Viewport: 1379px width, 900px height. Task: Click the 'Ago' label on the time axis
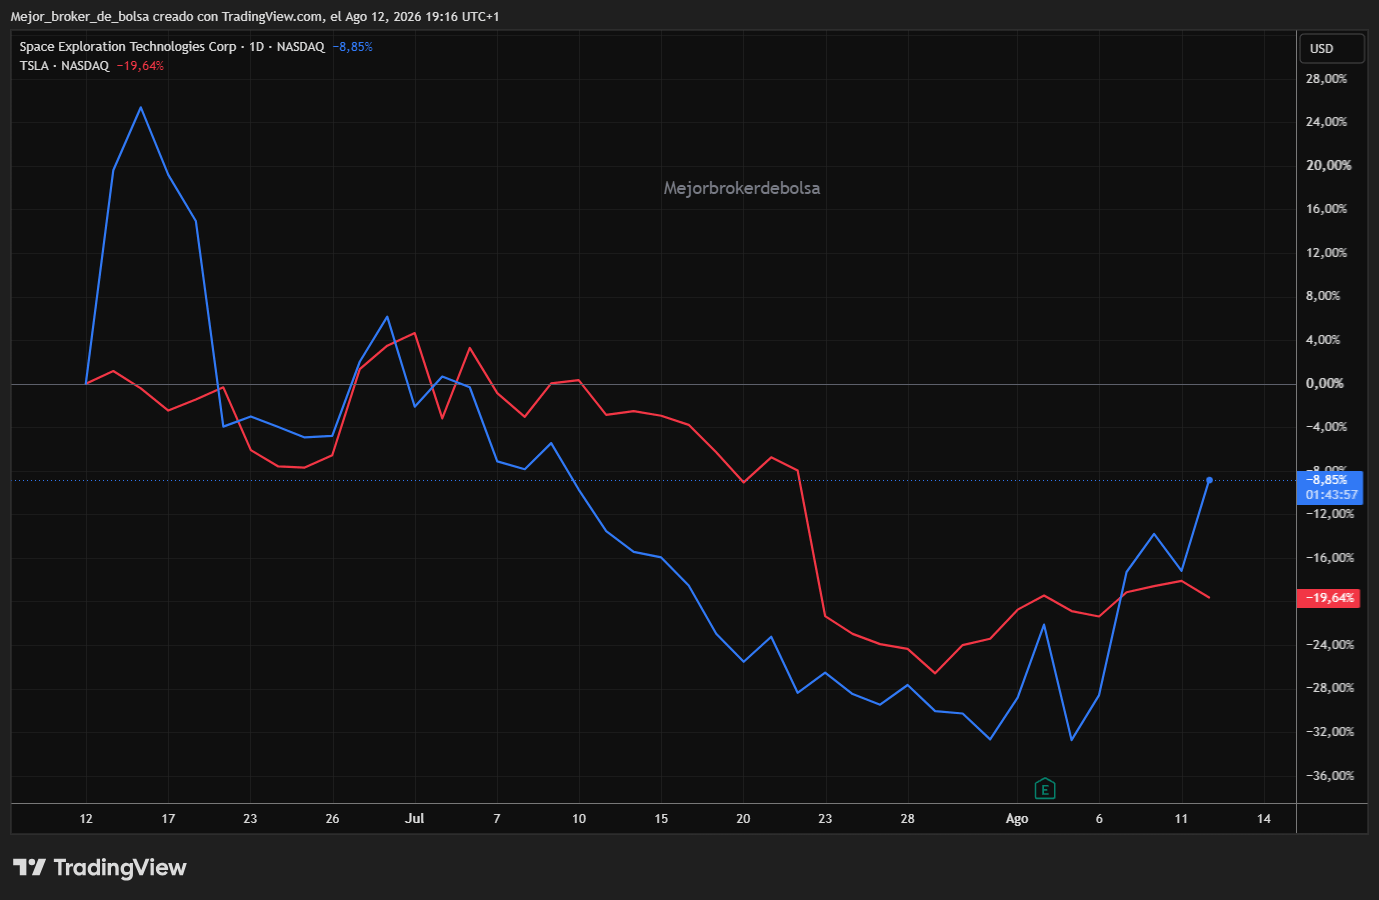1017,819
